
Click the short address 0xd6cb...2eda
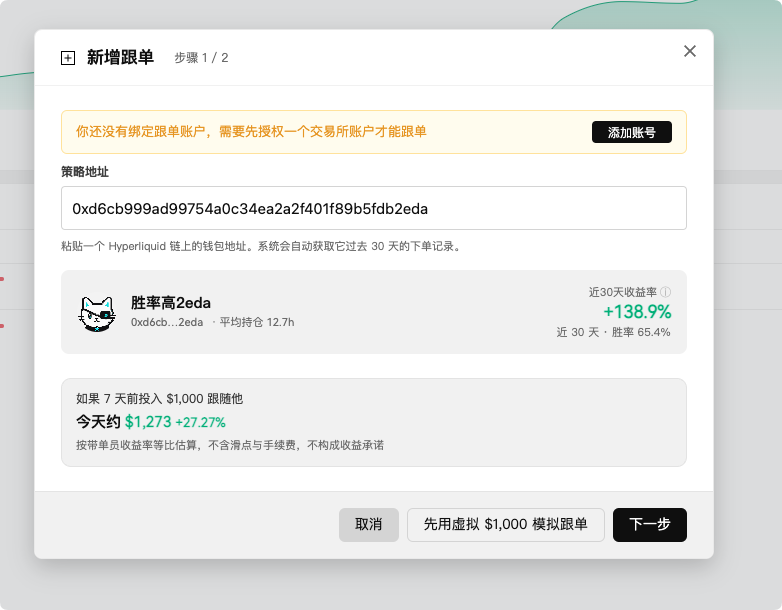pos(167,322)
